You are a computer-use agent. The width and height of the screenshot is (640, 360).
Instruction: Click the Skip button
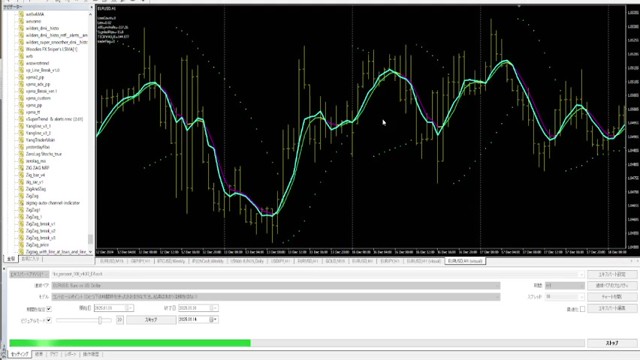pos(151,320)
